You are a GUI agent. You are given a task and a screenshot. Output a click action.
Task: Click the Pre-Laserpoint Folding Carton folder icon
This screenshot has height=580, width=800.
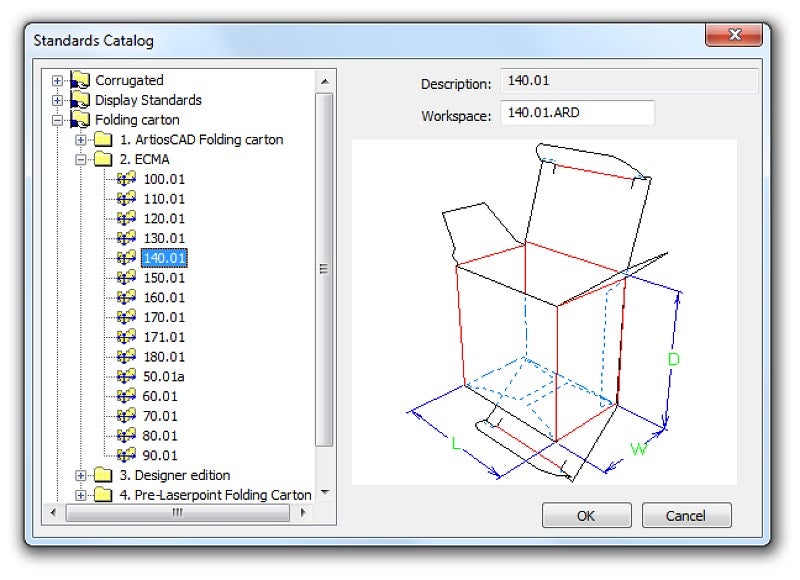(102, 495)
